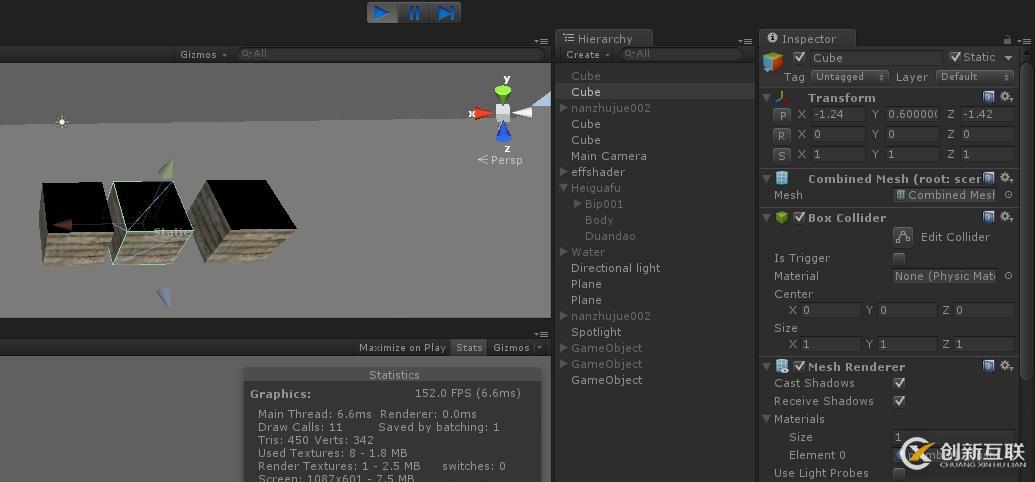Click the object name field Cube
Image resolution: width=1035 pixels, height=482 pixels.
click(x=876, y=58)
